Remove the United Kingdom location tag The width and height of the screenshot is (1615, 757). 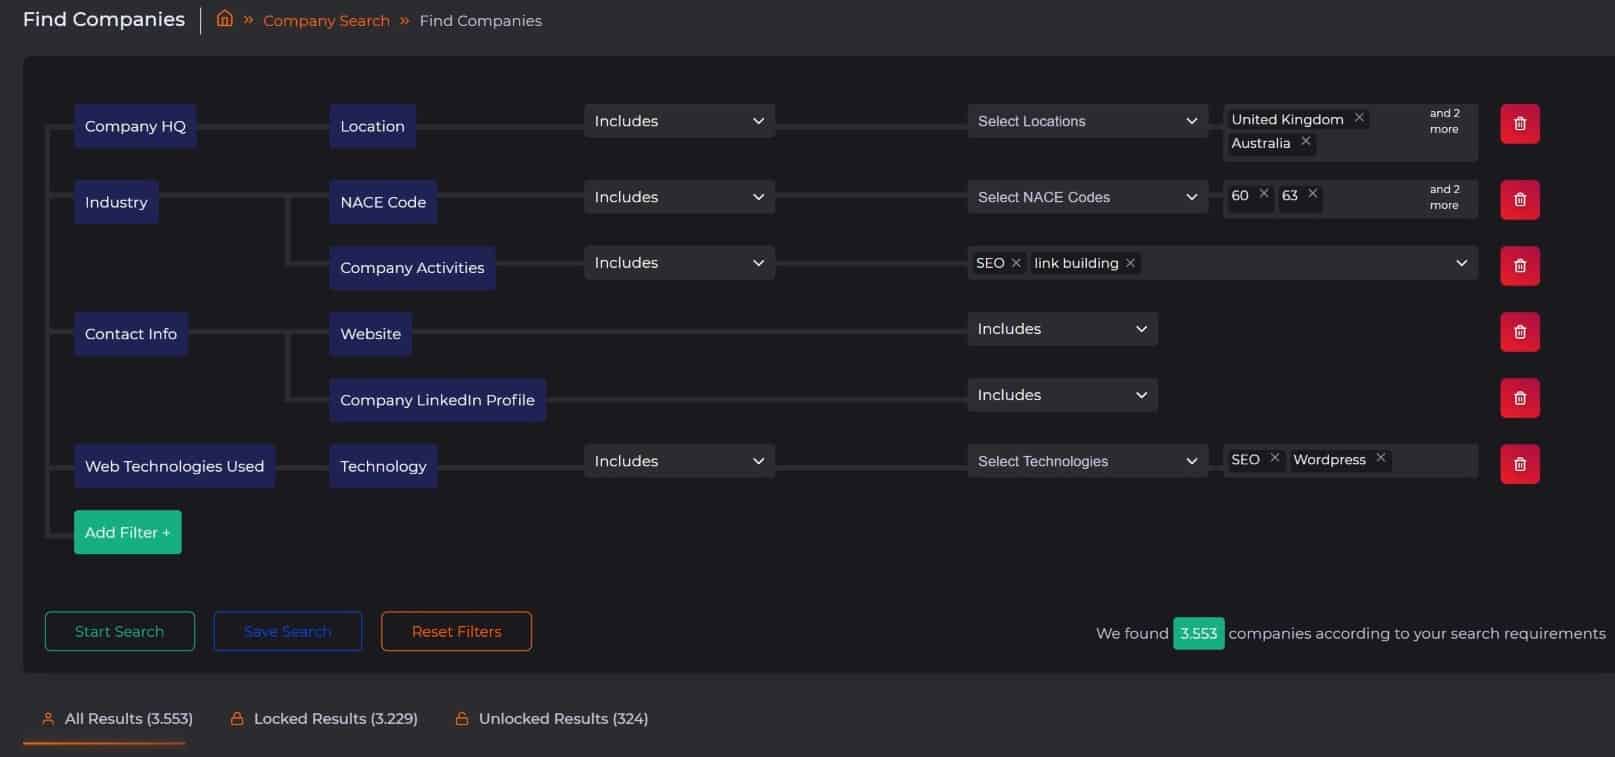1359,118
